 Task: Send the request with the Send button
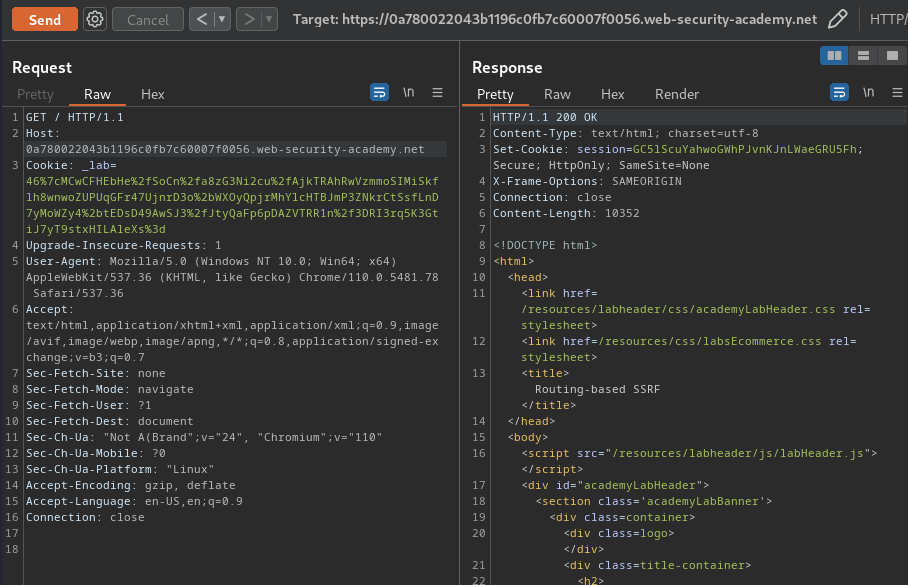[x=45, y=19]
